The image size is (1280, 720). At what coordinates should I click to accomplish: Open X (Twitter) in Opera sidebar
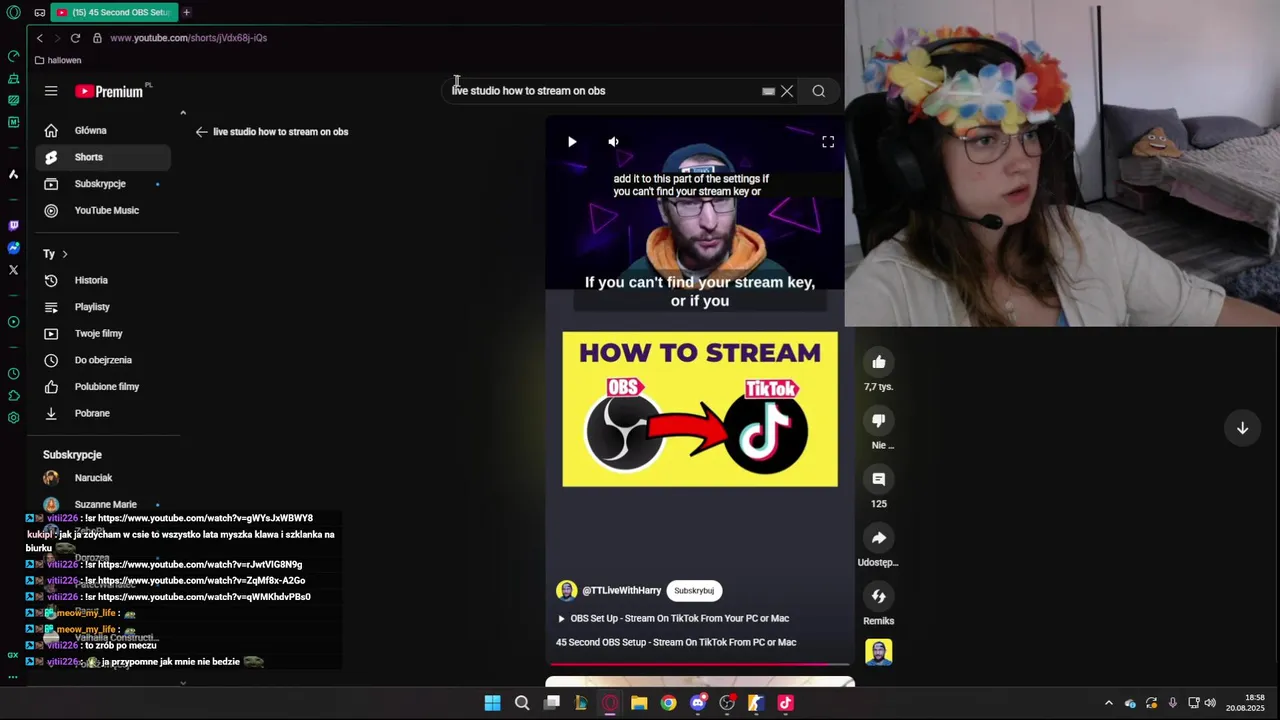13,270
